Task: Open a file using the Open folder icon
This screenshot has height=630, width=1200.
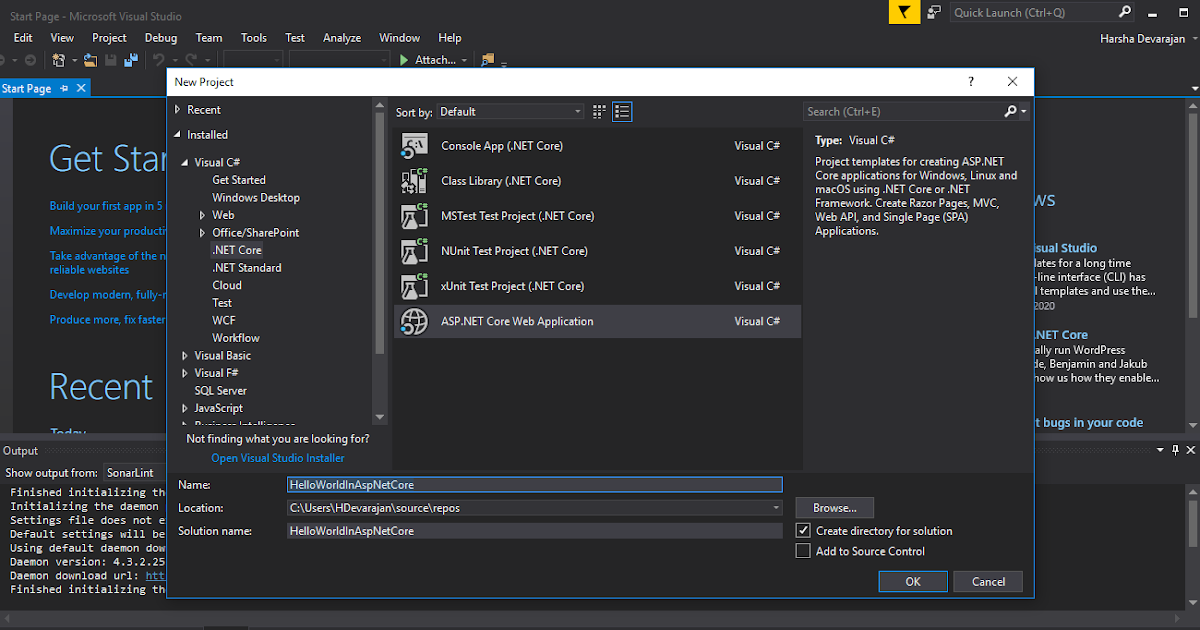Action: (89, 60)
